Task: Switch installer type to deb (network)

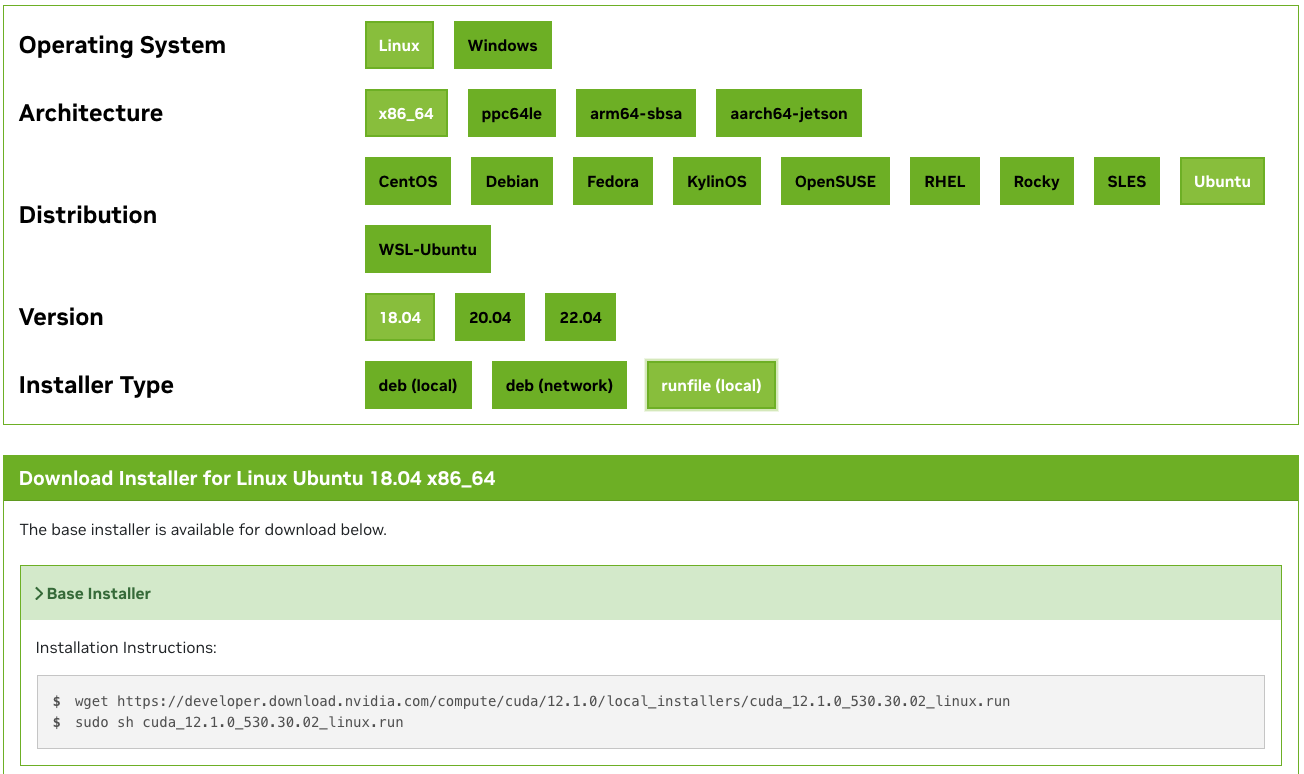Action: pyautogui.click(x=559, y=385)
